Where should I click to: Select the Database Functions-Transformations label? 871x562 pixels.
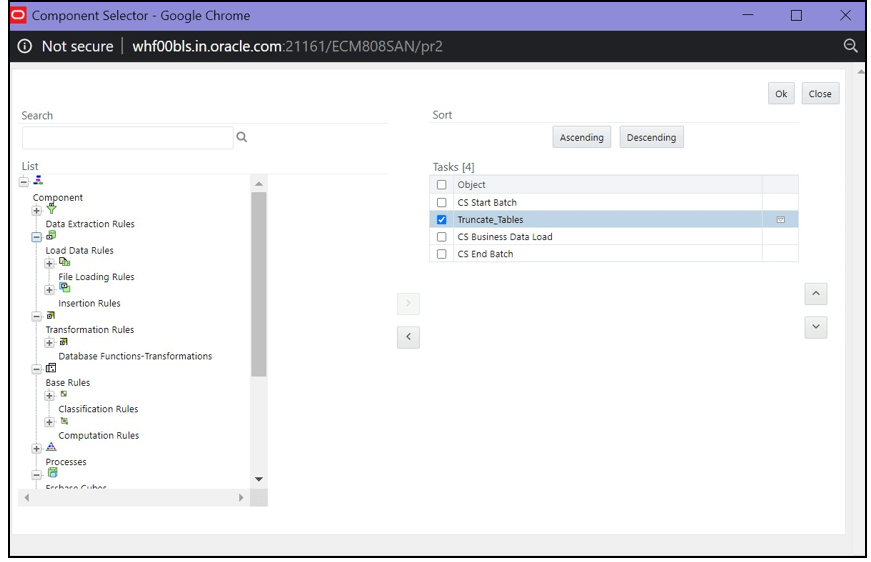click(135, 356)
